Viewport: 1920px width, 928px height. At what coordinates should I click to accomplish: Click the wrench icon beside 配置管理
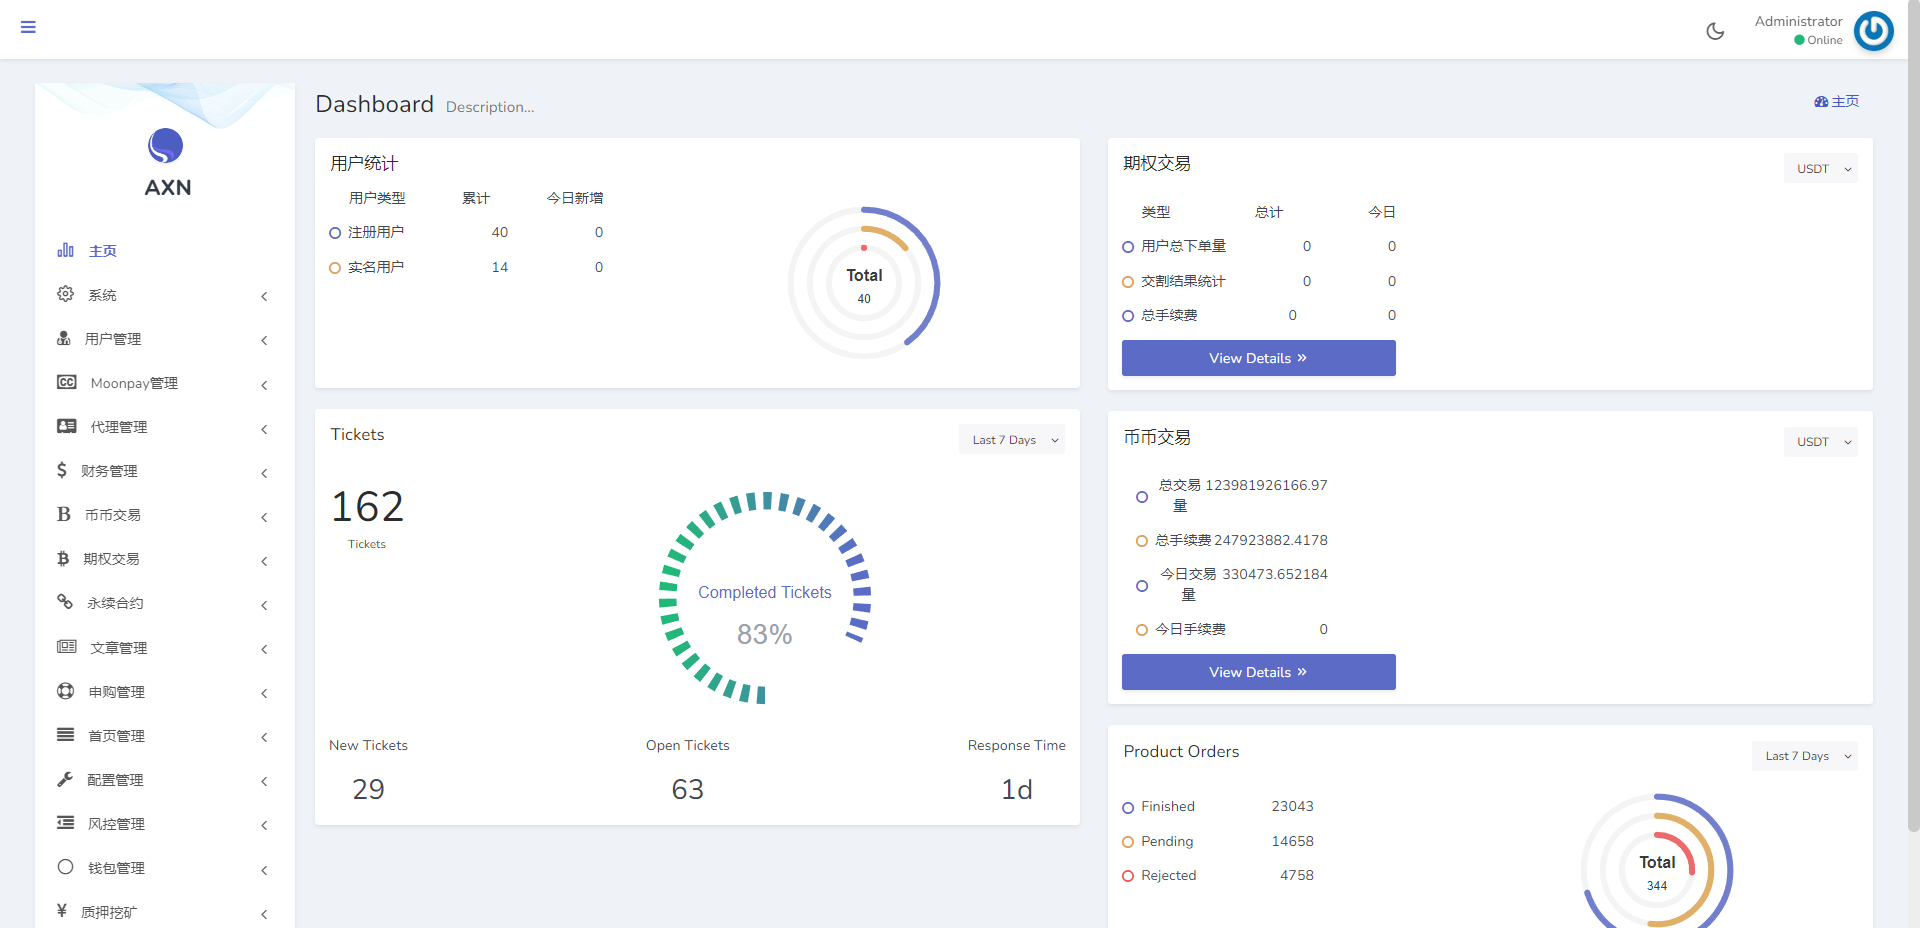coord(65,779)
